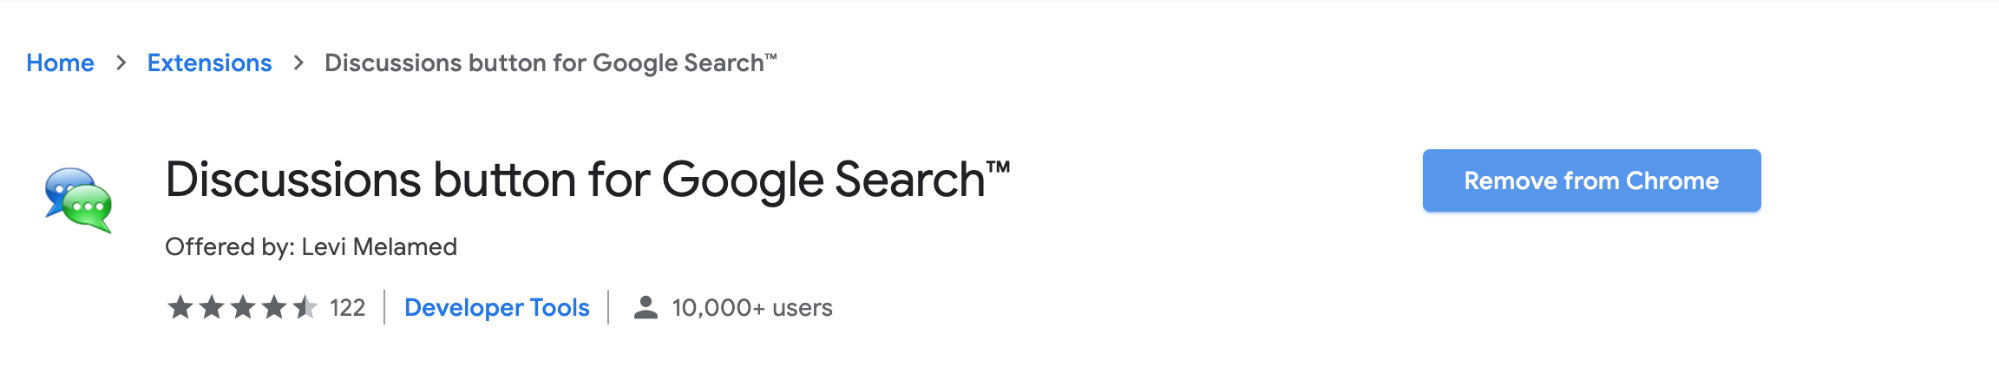Remove the extension from Chrome

pyautogui.click(x=1591, y=181)
